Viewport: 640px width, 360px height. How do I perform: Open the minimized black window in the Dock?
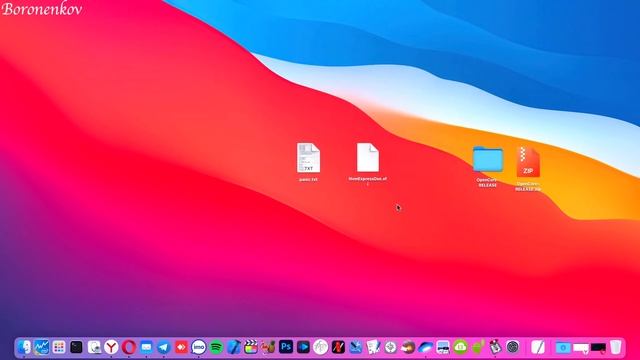pos(598,348)
